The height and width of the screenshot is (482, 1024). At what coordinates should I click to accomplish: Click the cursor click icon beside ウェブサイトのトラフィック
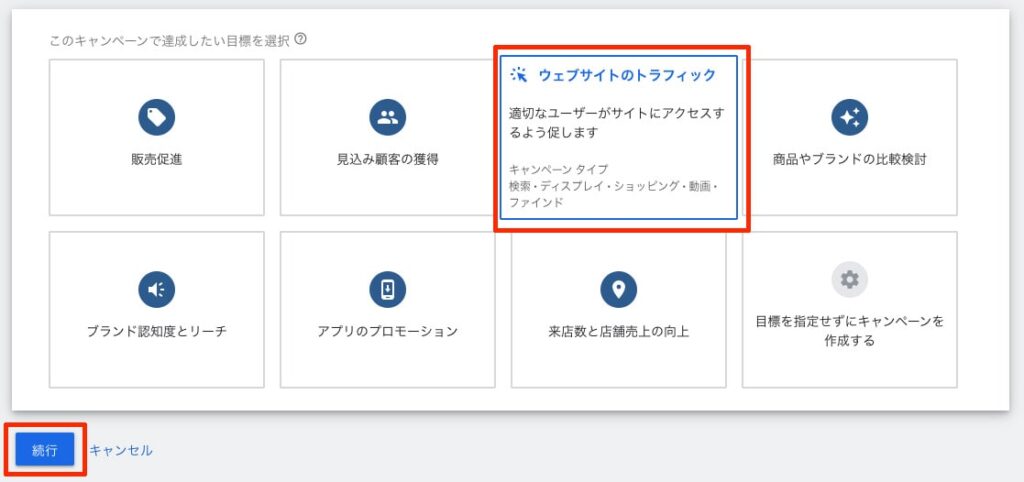[x=519, y=74]
